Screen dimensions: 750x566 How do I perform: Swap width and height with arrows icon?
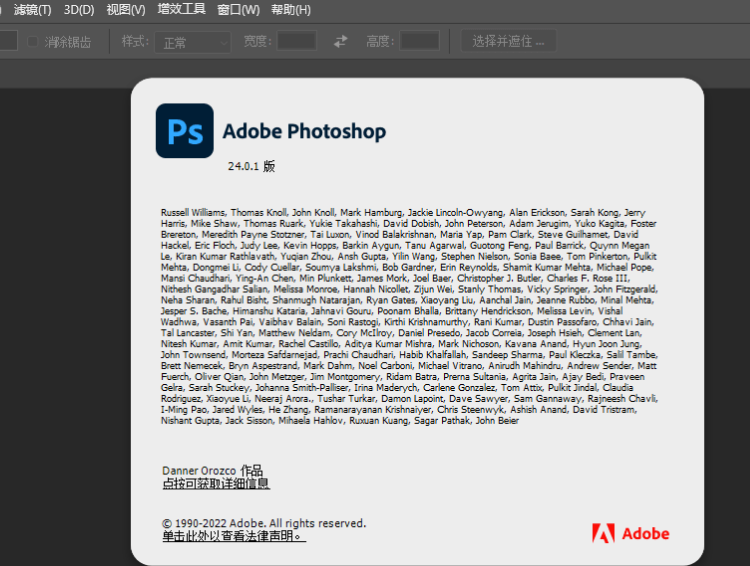pos(341,42)
